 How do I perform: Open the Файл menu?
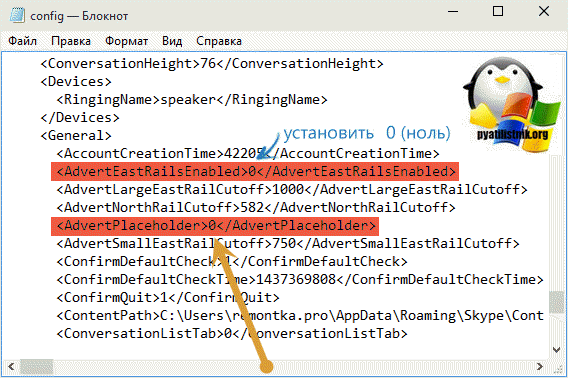[22, 41]
